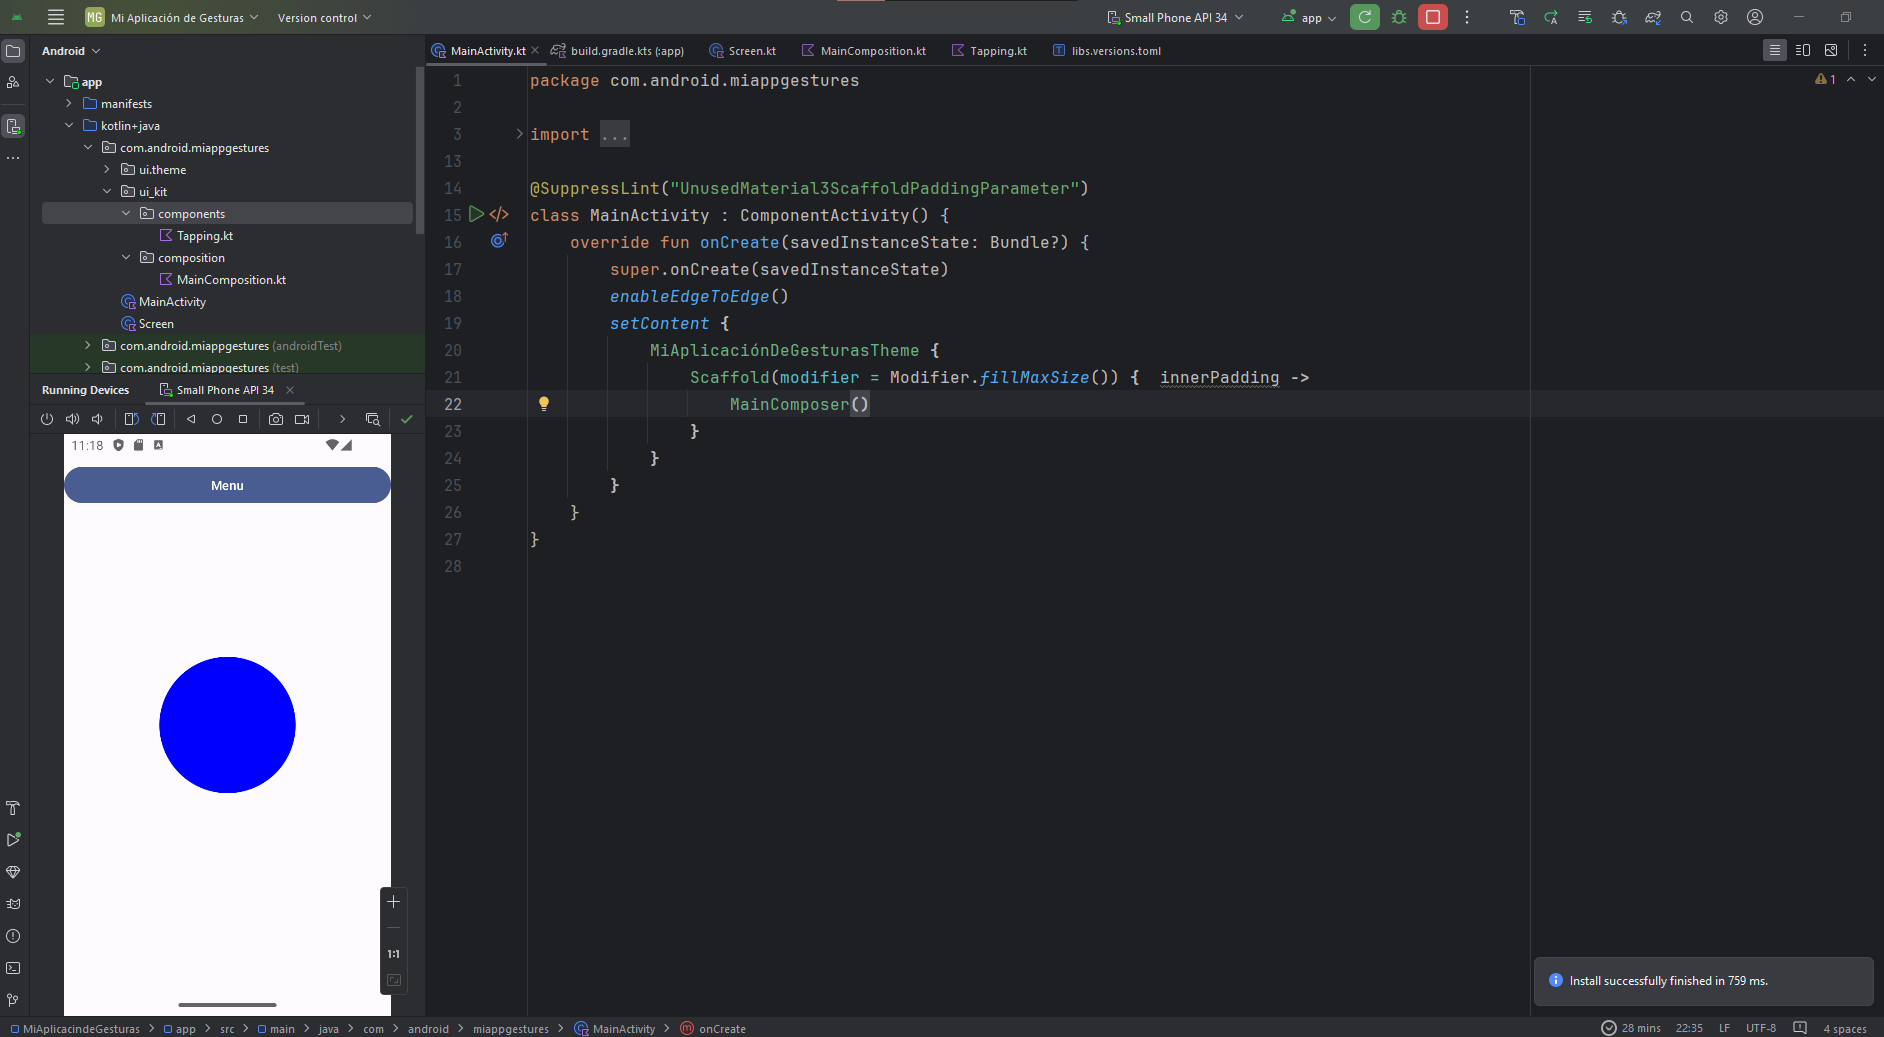1884x1037 pixels.
Task: Tap the blue circle in the emulator
Action: tap(227, 725)
